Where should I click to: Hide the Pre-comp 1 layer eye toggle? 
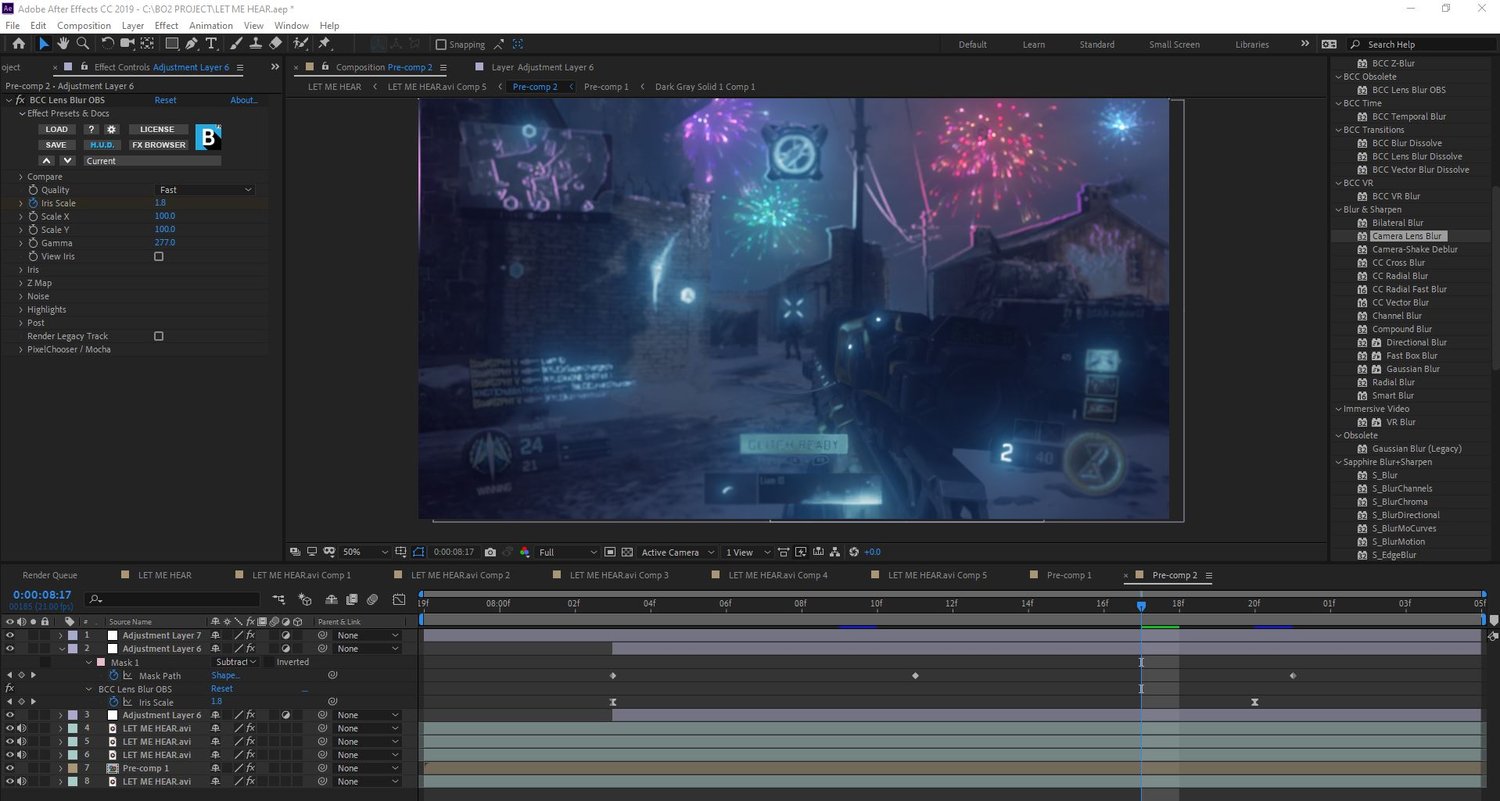10,768
